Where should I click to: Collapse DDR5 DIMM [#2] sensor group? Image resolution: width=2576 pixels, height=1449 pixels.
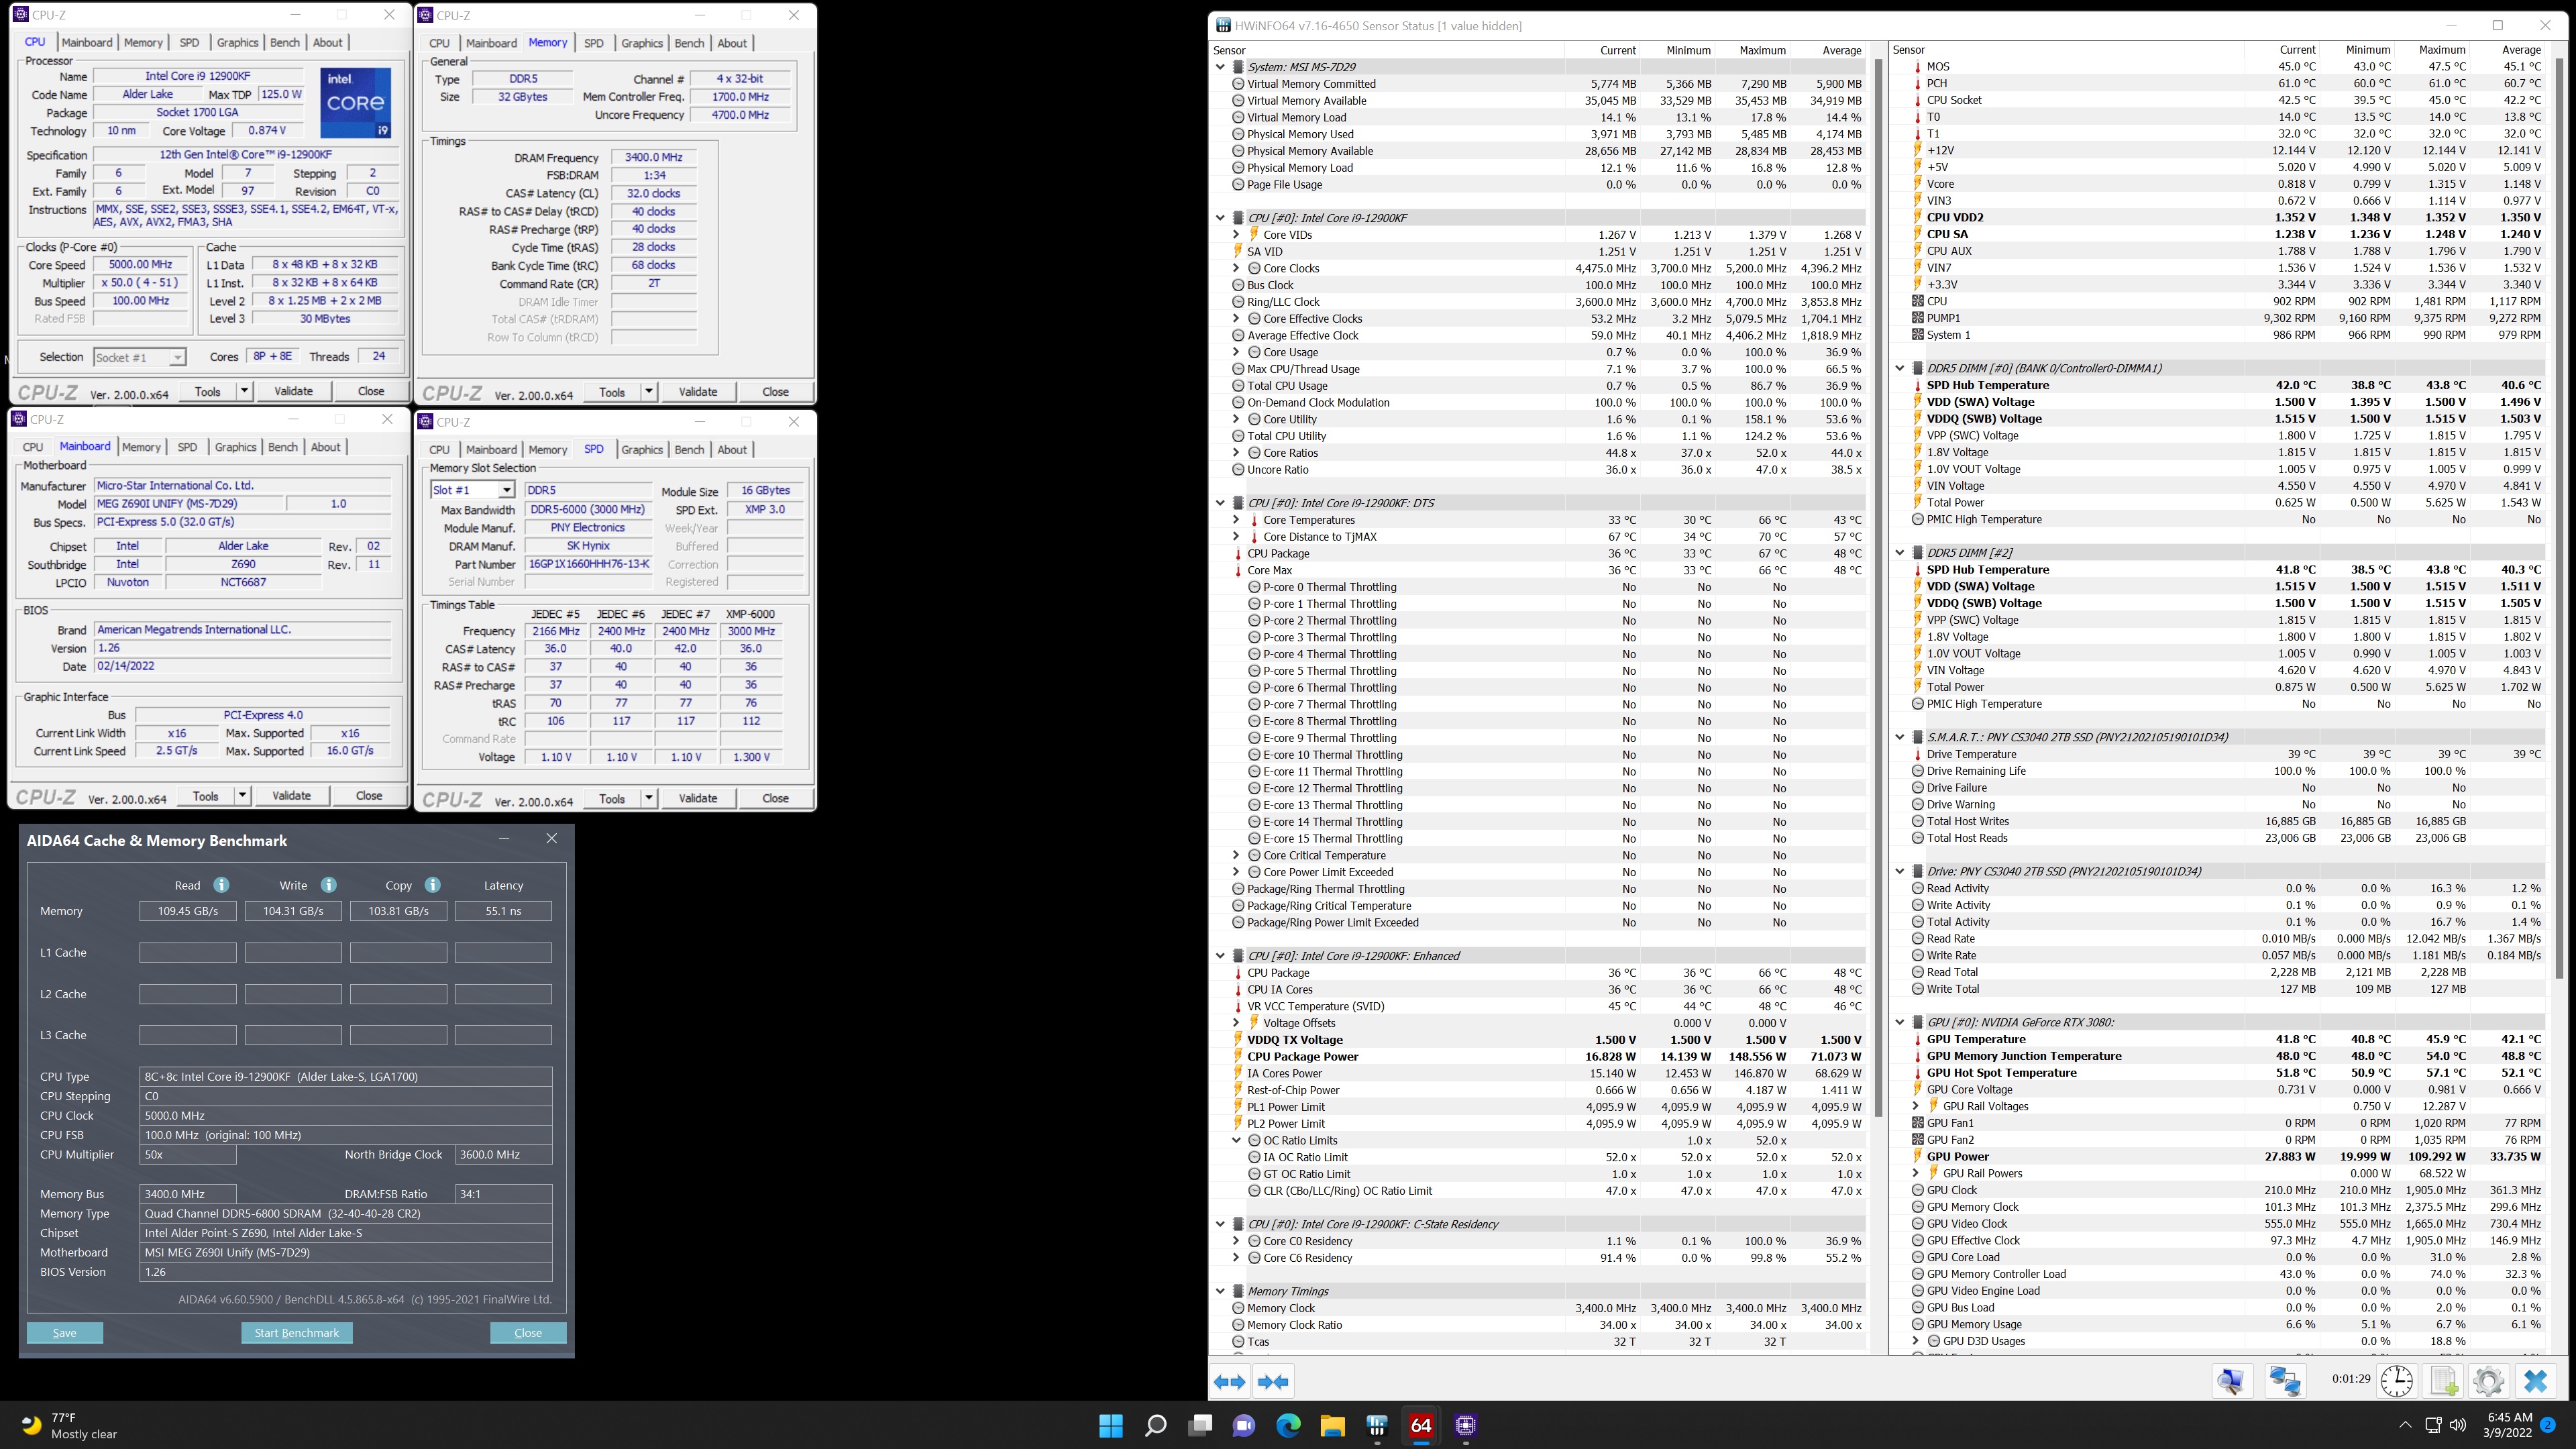[1900, 552]
